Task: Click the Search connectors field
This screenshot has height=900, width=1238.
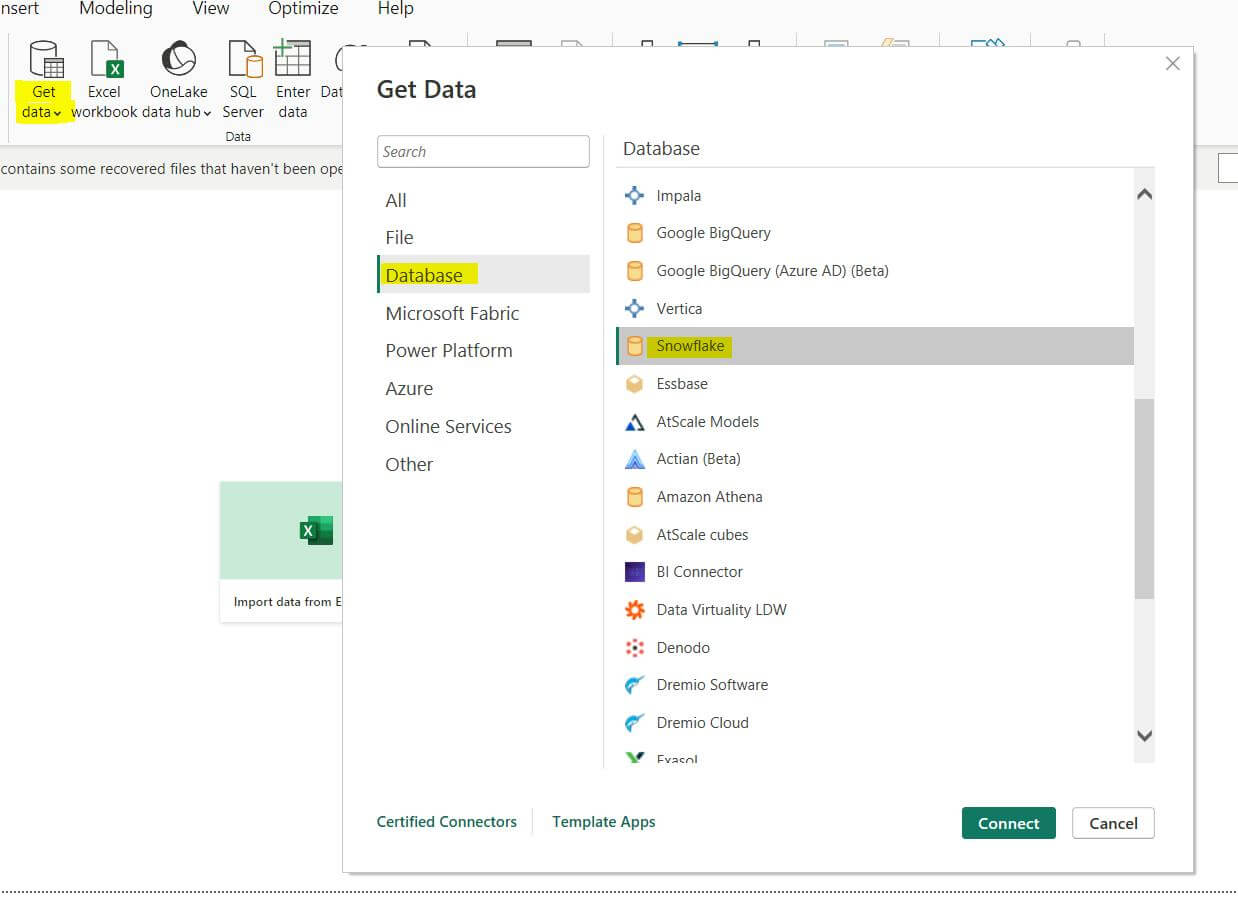Action: [x=483, y=152]
